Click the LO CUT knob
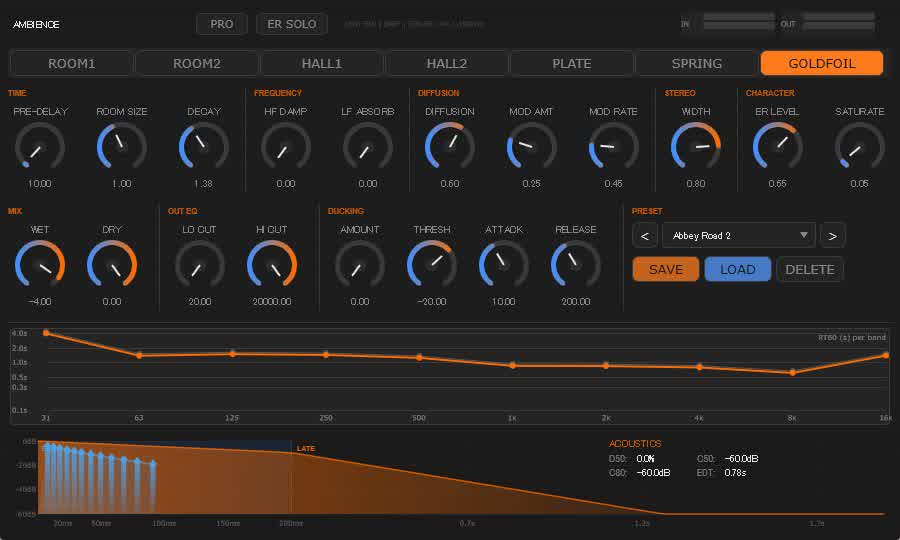The height and width of the screenshot is (540, 900). click(x=200, y=265)
